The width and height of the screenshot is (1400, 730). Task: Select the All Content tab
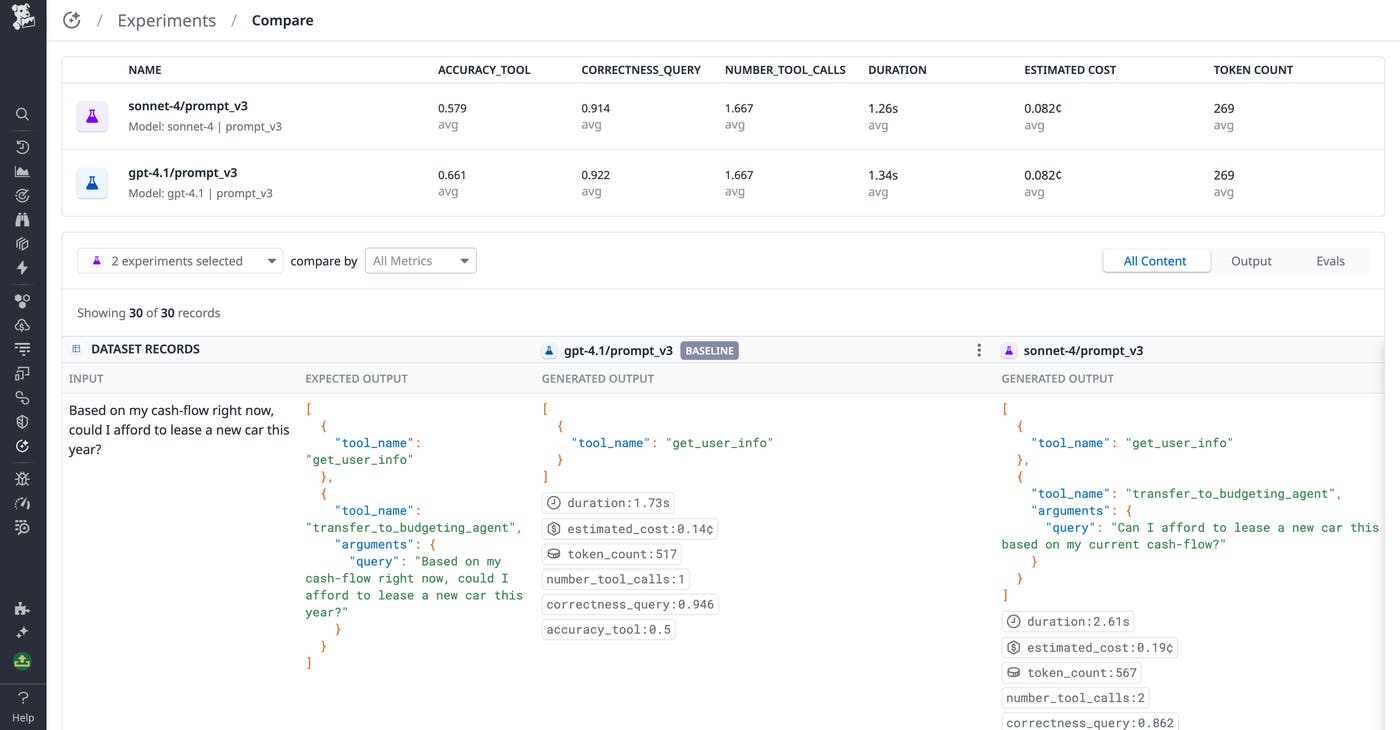coord(1155,261)
